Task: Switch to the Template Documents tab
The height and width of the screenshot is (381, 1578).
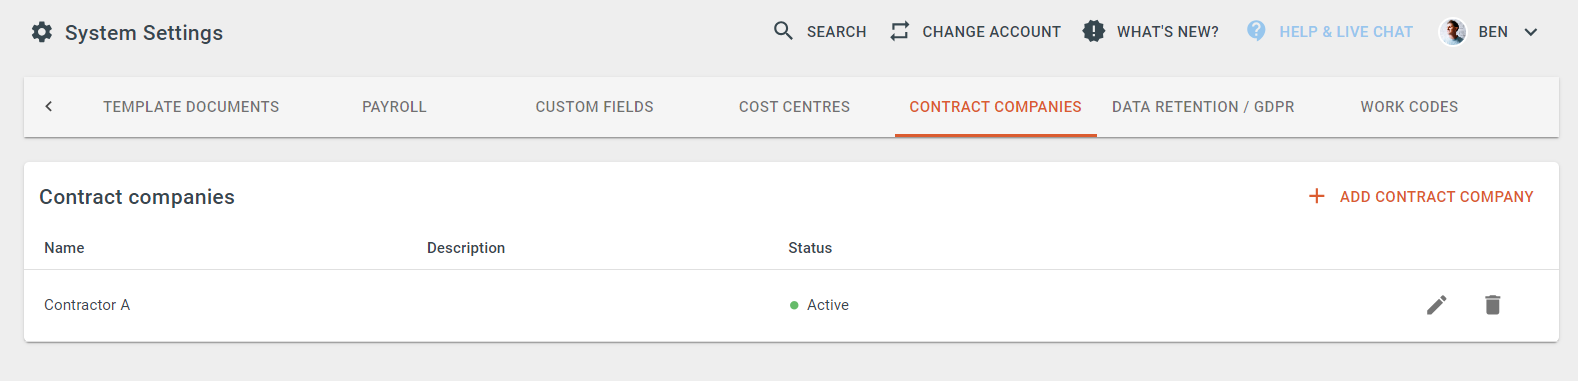Action: (191, 107)
